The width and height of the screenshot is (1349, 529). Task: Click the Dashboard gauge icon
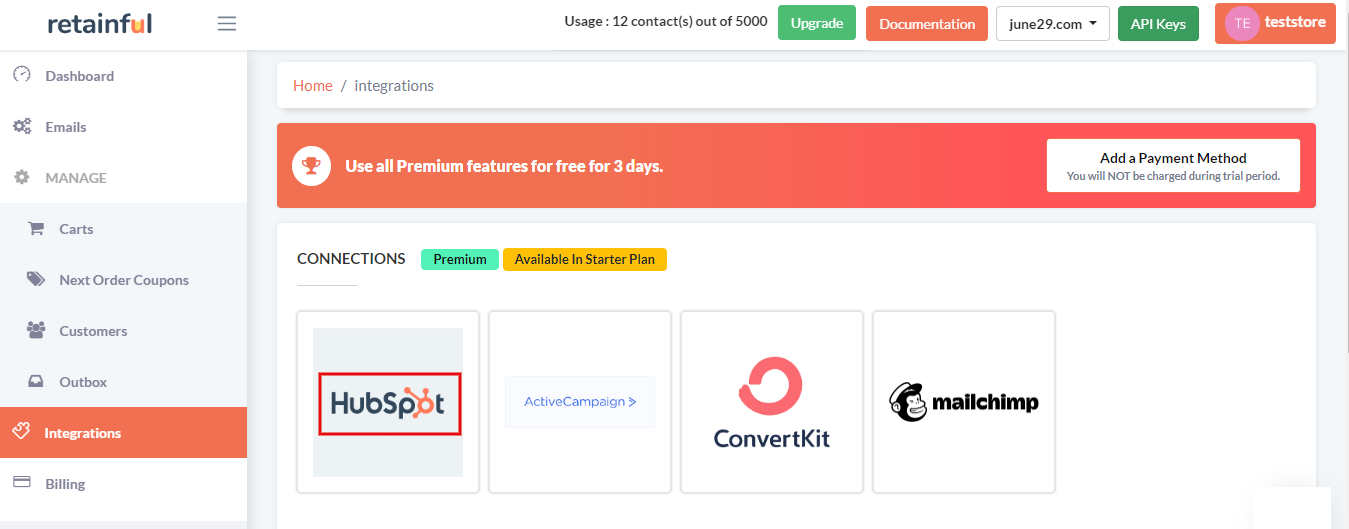[21, 75]
